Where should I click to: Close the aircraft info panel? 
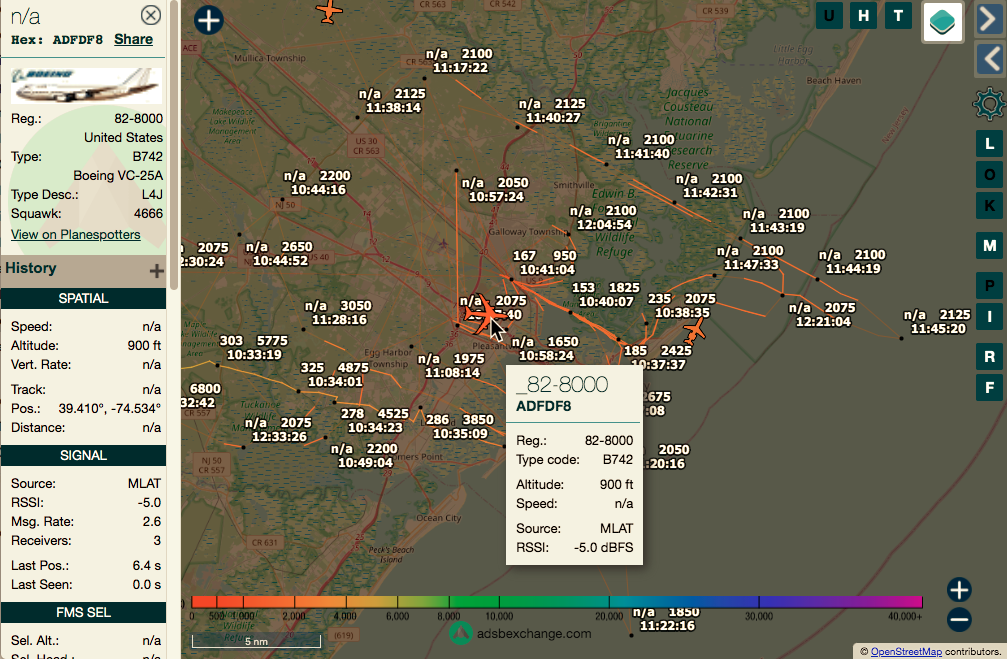[150, 15]
